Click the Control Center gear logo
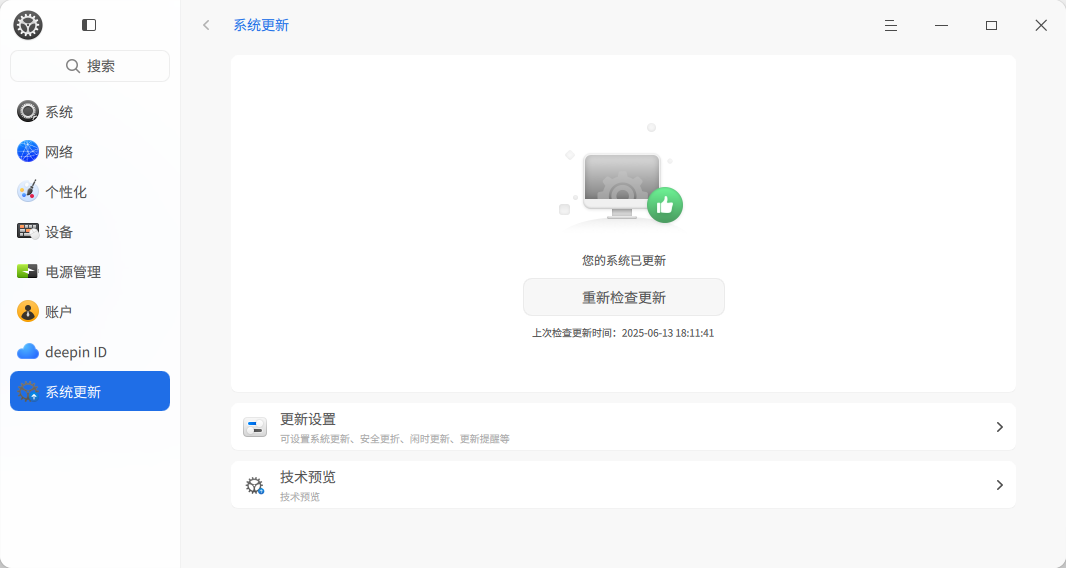1066x568 pixels. tap(28, 25)
